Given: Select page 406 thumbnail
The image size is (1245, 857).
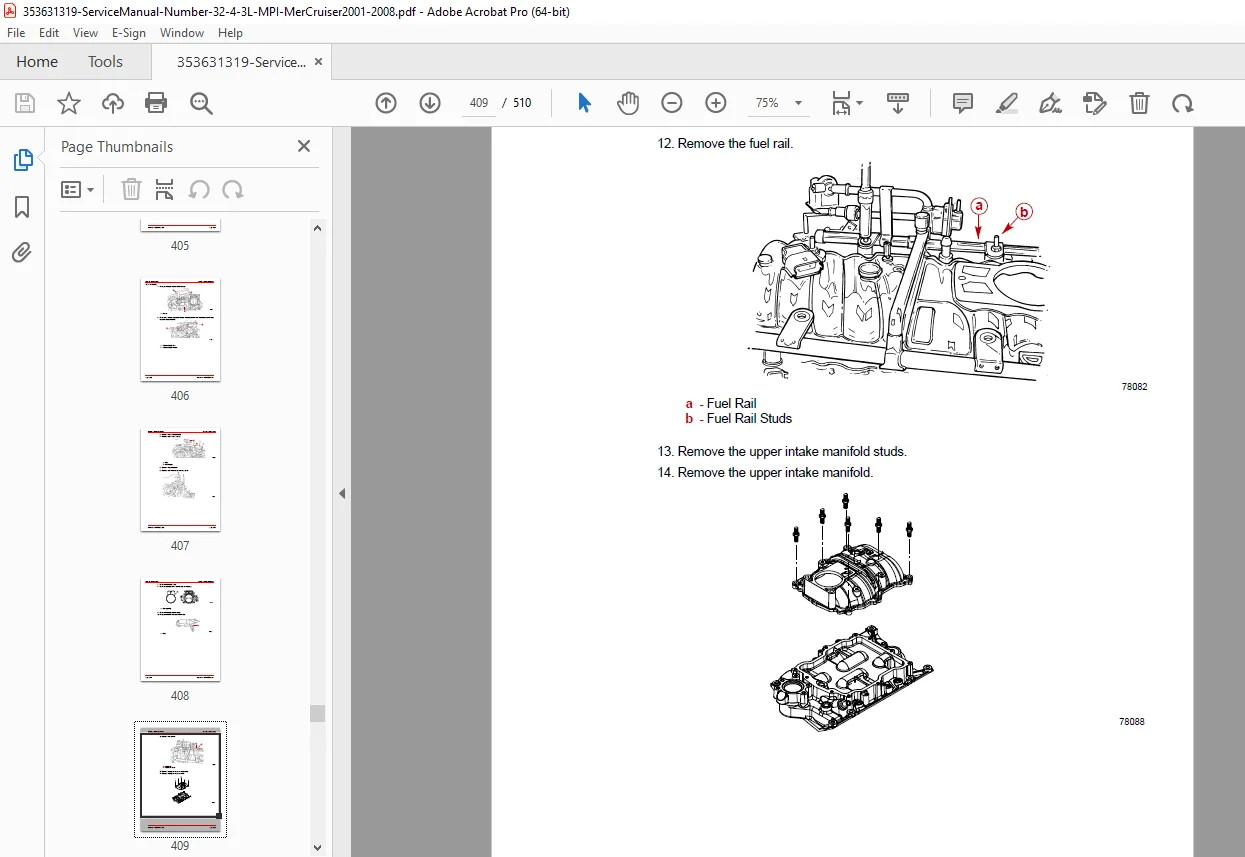Looking at the screenshot, I should (180, 330).
